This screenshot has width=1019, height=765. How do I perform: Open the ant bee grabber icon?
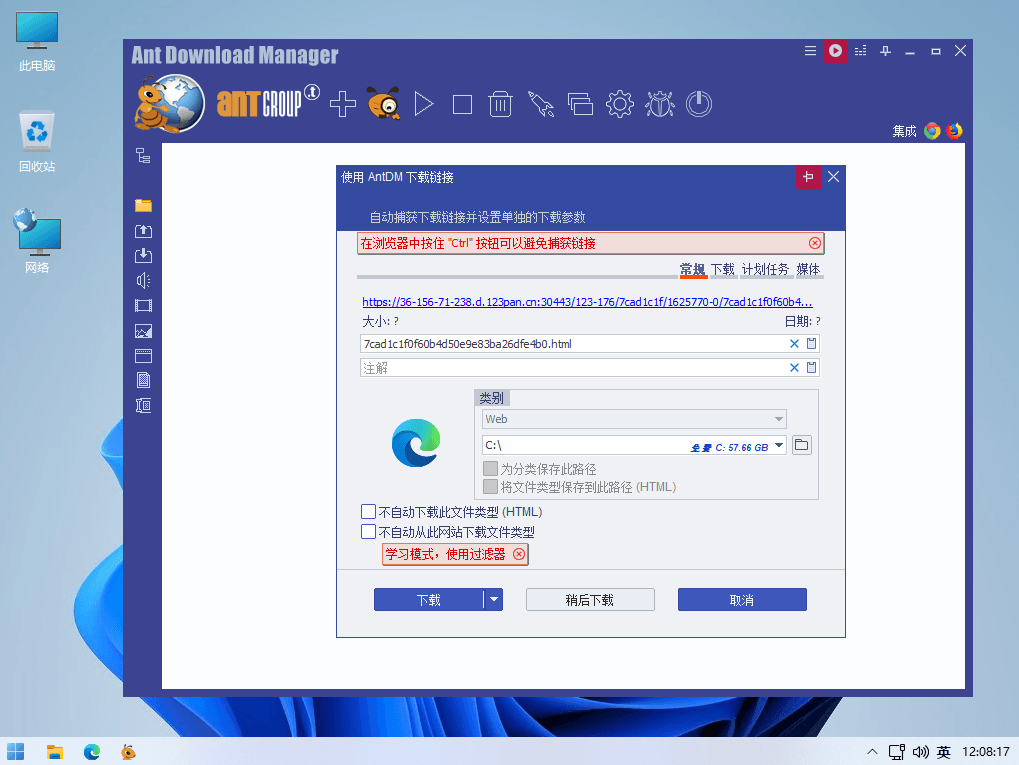click(x=383, y=103)
